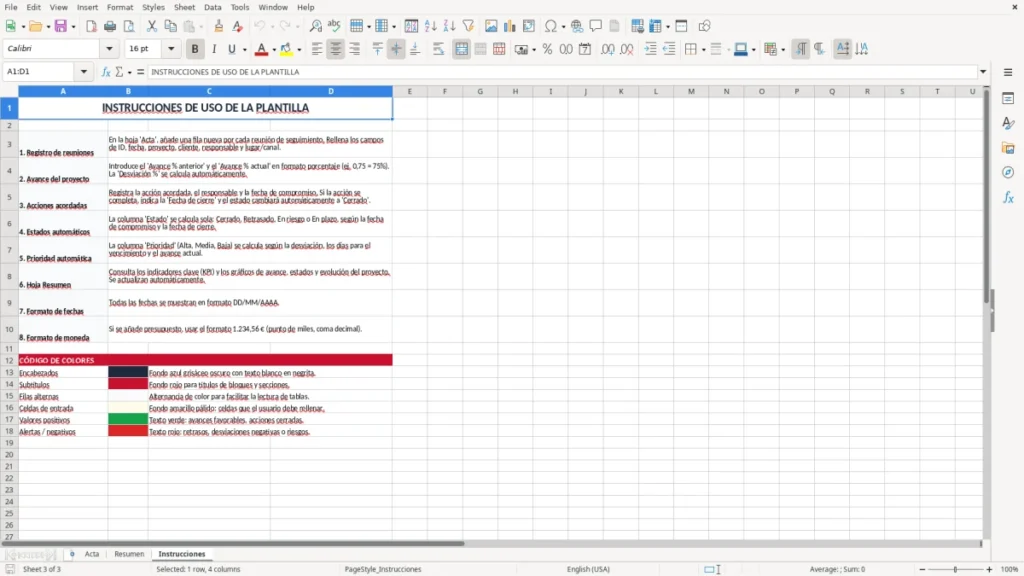This screenshot has height=576, width=1024.
Task: Toggle Align Bottom vertical alignment
Action: [415, 49]
